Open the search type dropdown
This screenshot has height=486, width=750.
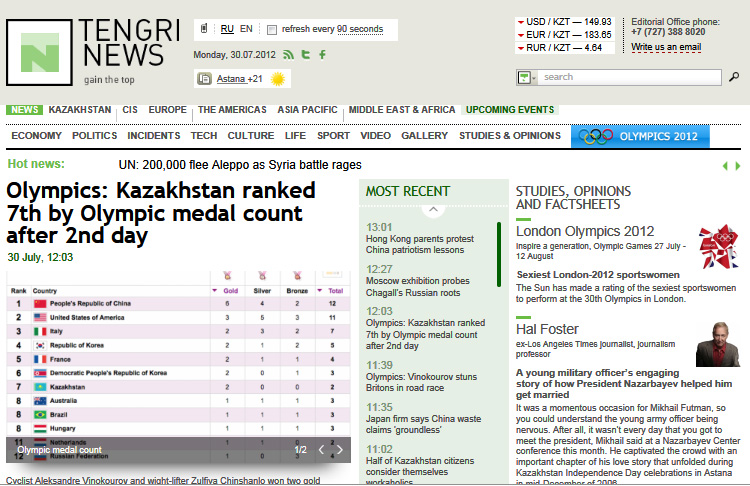point(527,78)
